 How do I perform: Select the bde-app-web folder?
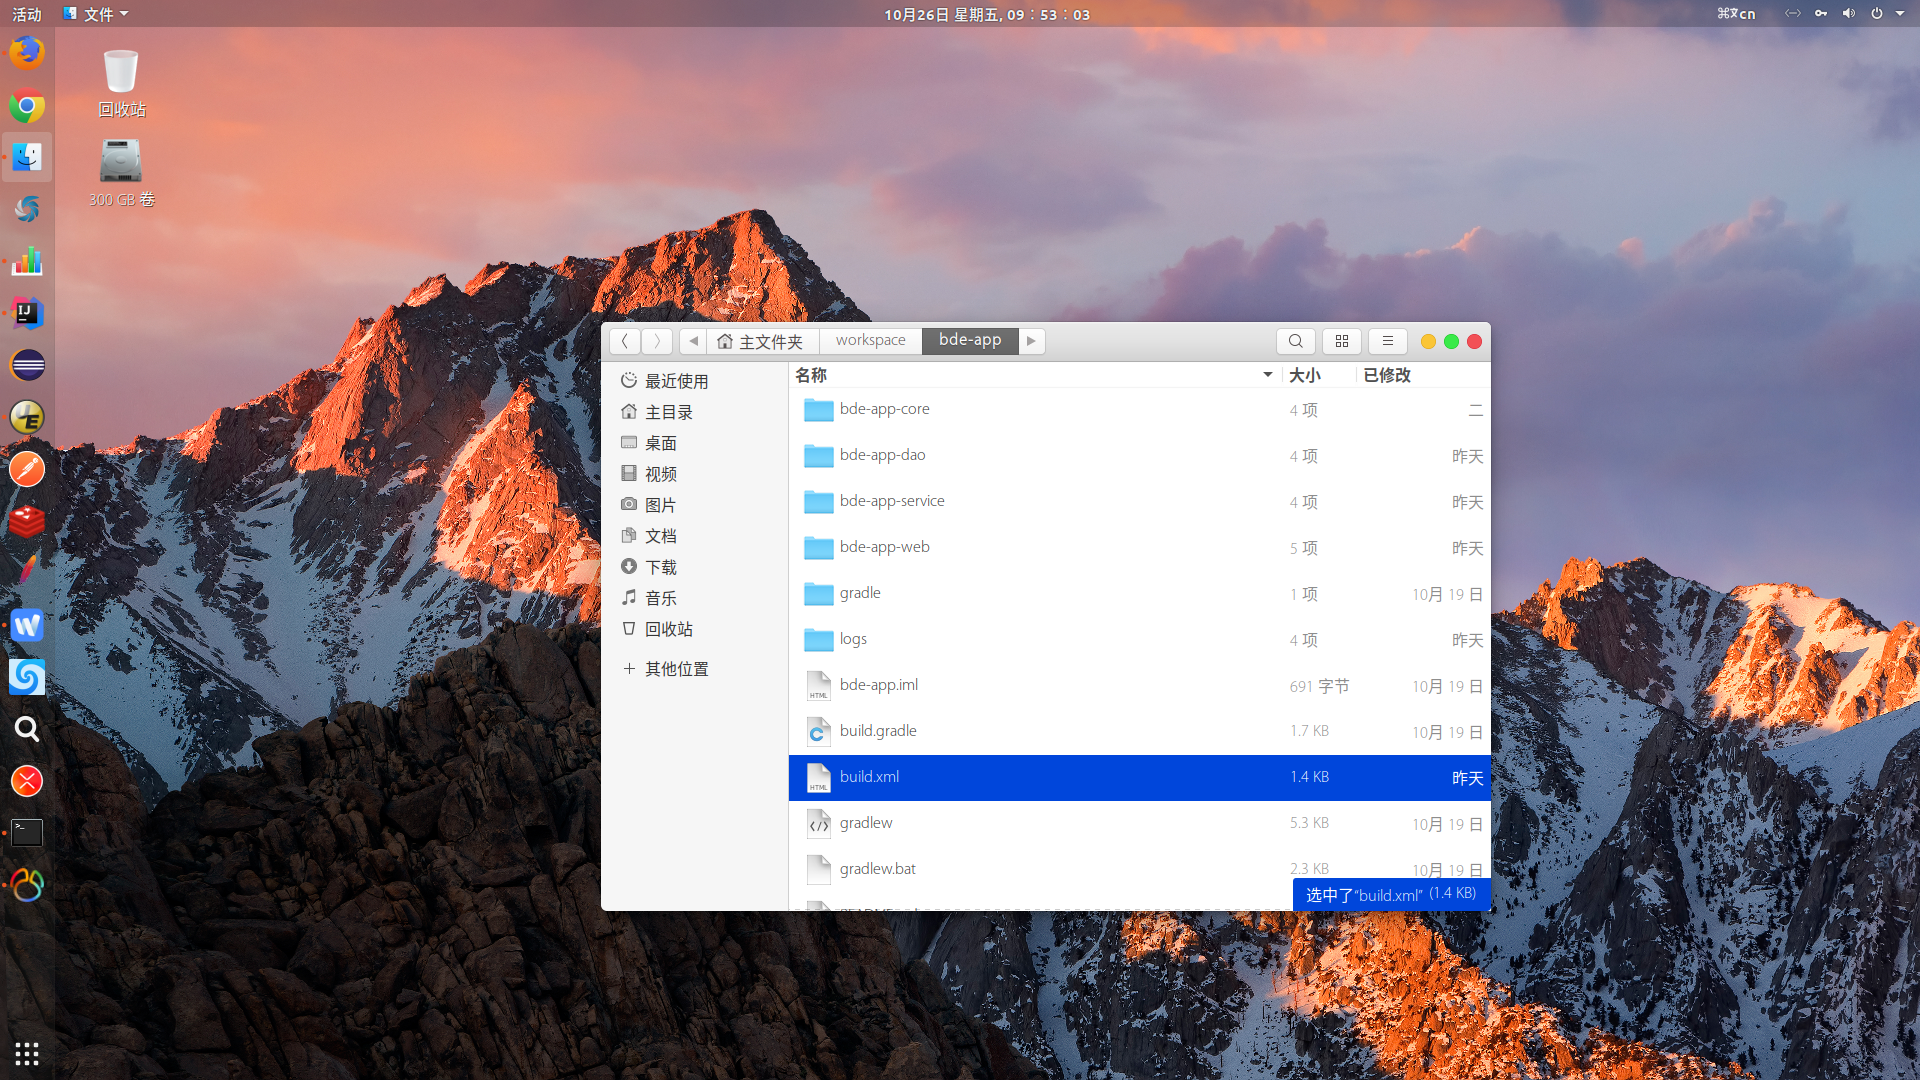pyautogui.click(x=884, y=547)
